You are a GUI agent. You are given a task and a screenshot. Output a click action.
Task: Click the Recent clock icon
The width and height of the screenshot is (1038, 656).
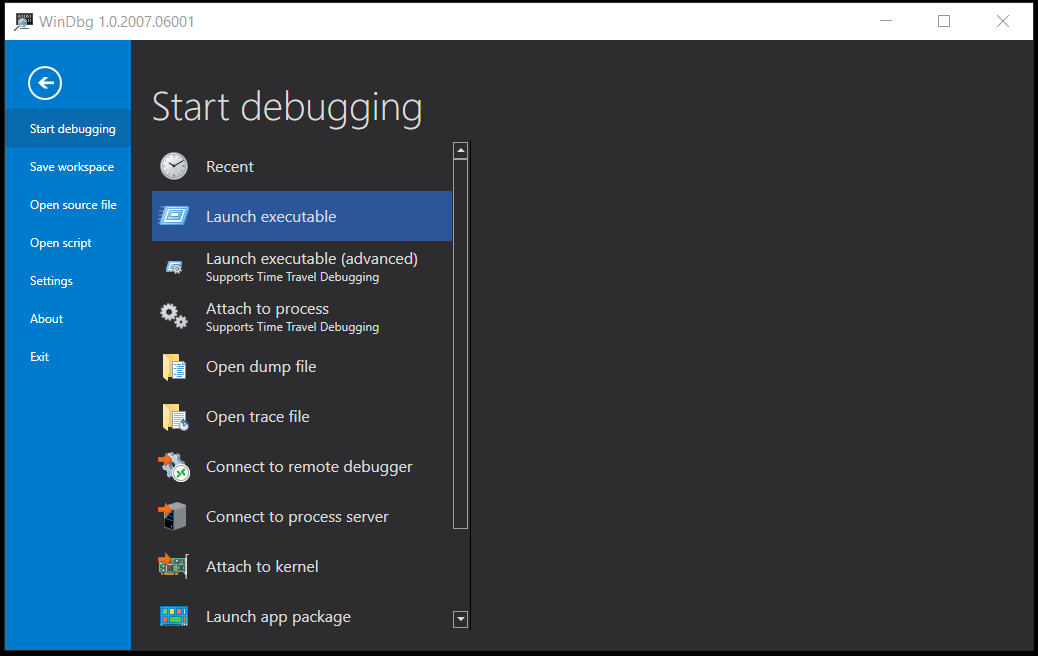(x=173, y=166)
